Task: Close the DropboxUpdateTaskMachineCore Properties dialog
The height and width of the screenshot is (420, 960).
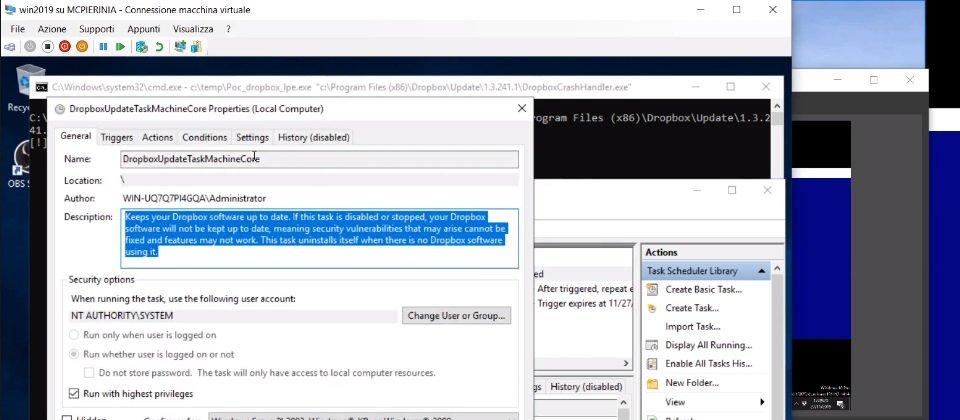Action: click(x=522, y=108)
